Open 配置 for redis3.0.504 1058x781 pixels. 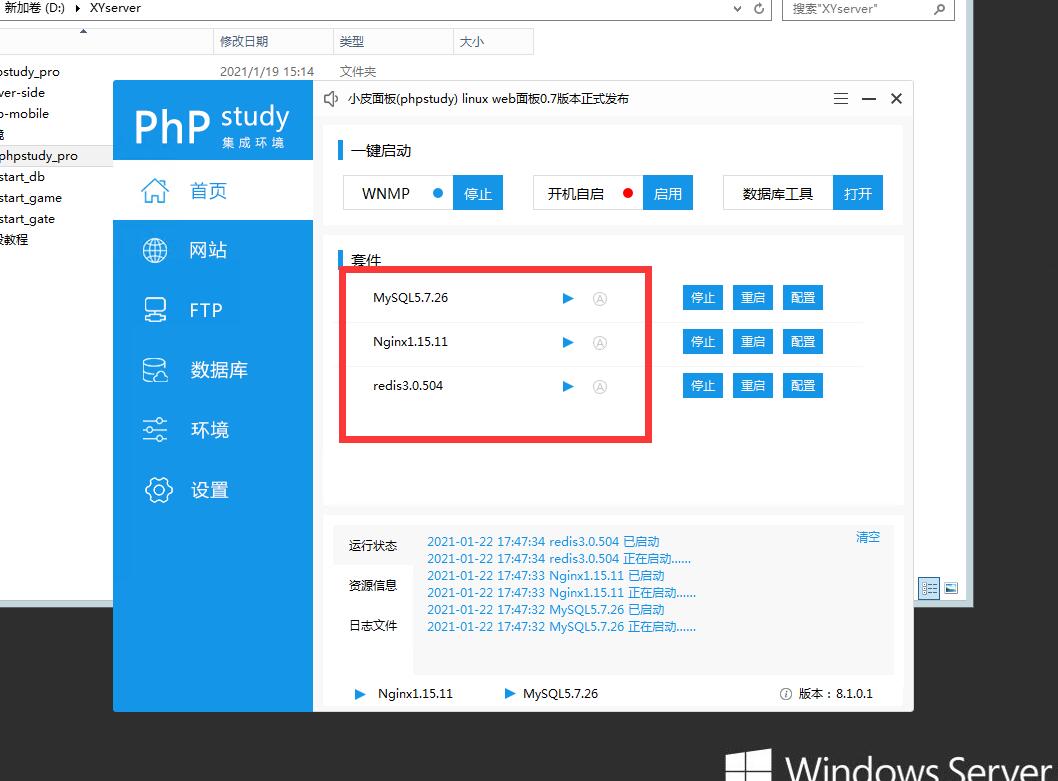tap(803, 386)
